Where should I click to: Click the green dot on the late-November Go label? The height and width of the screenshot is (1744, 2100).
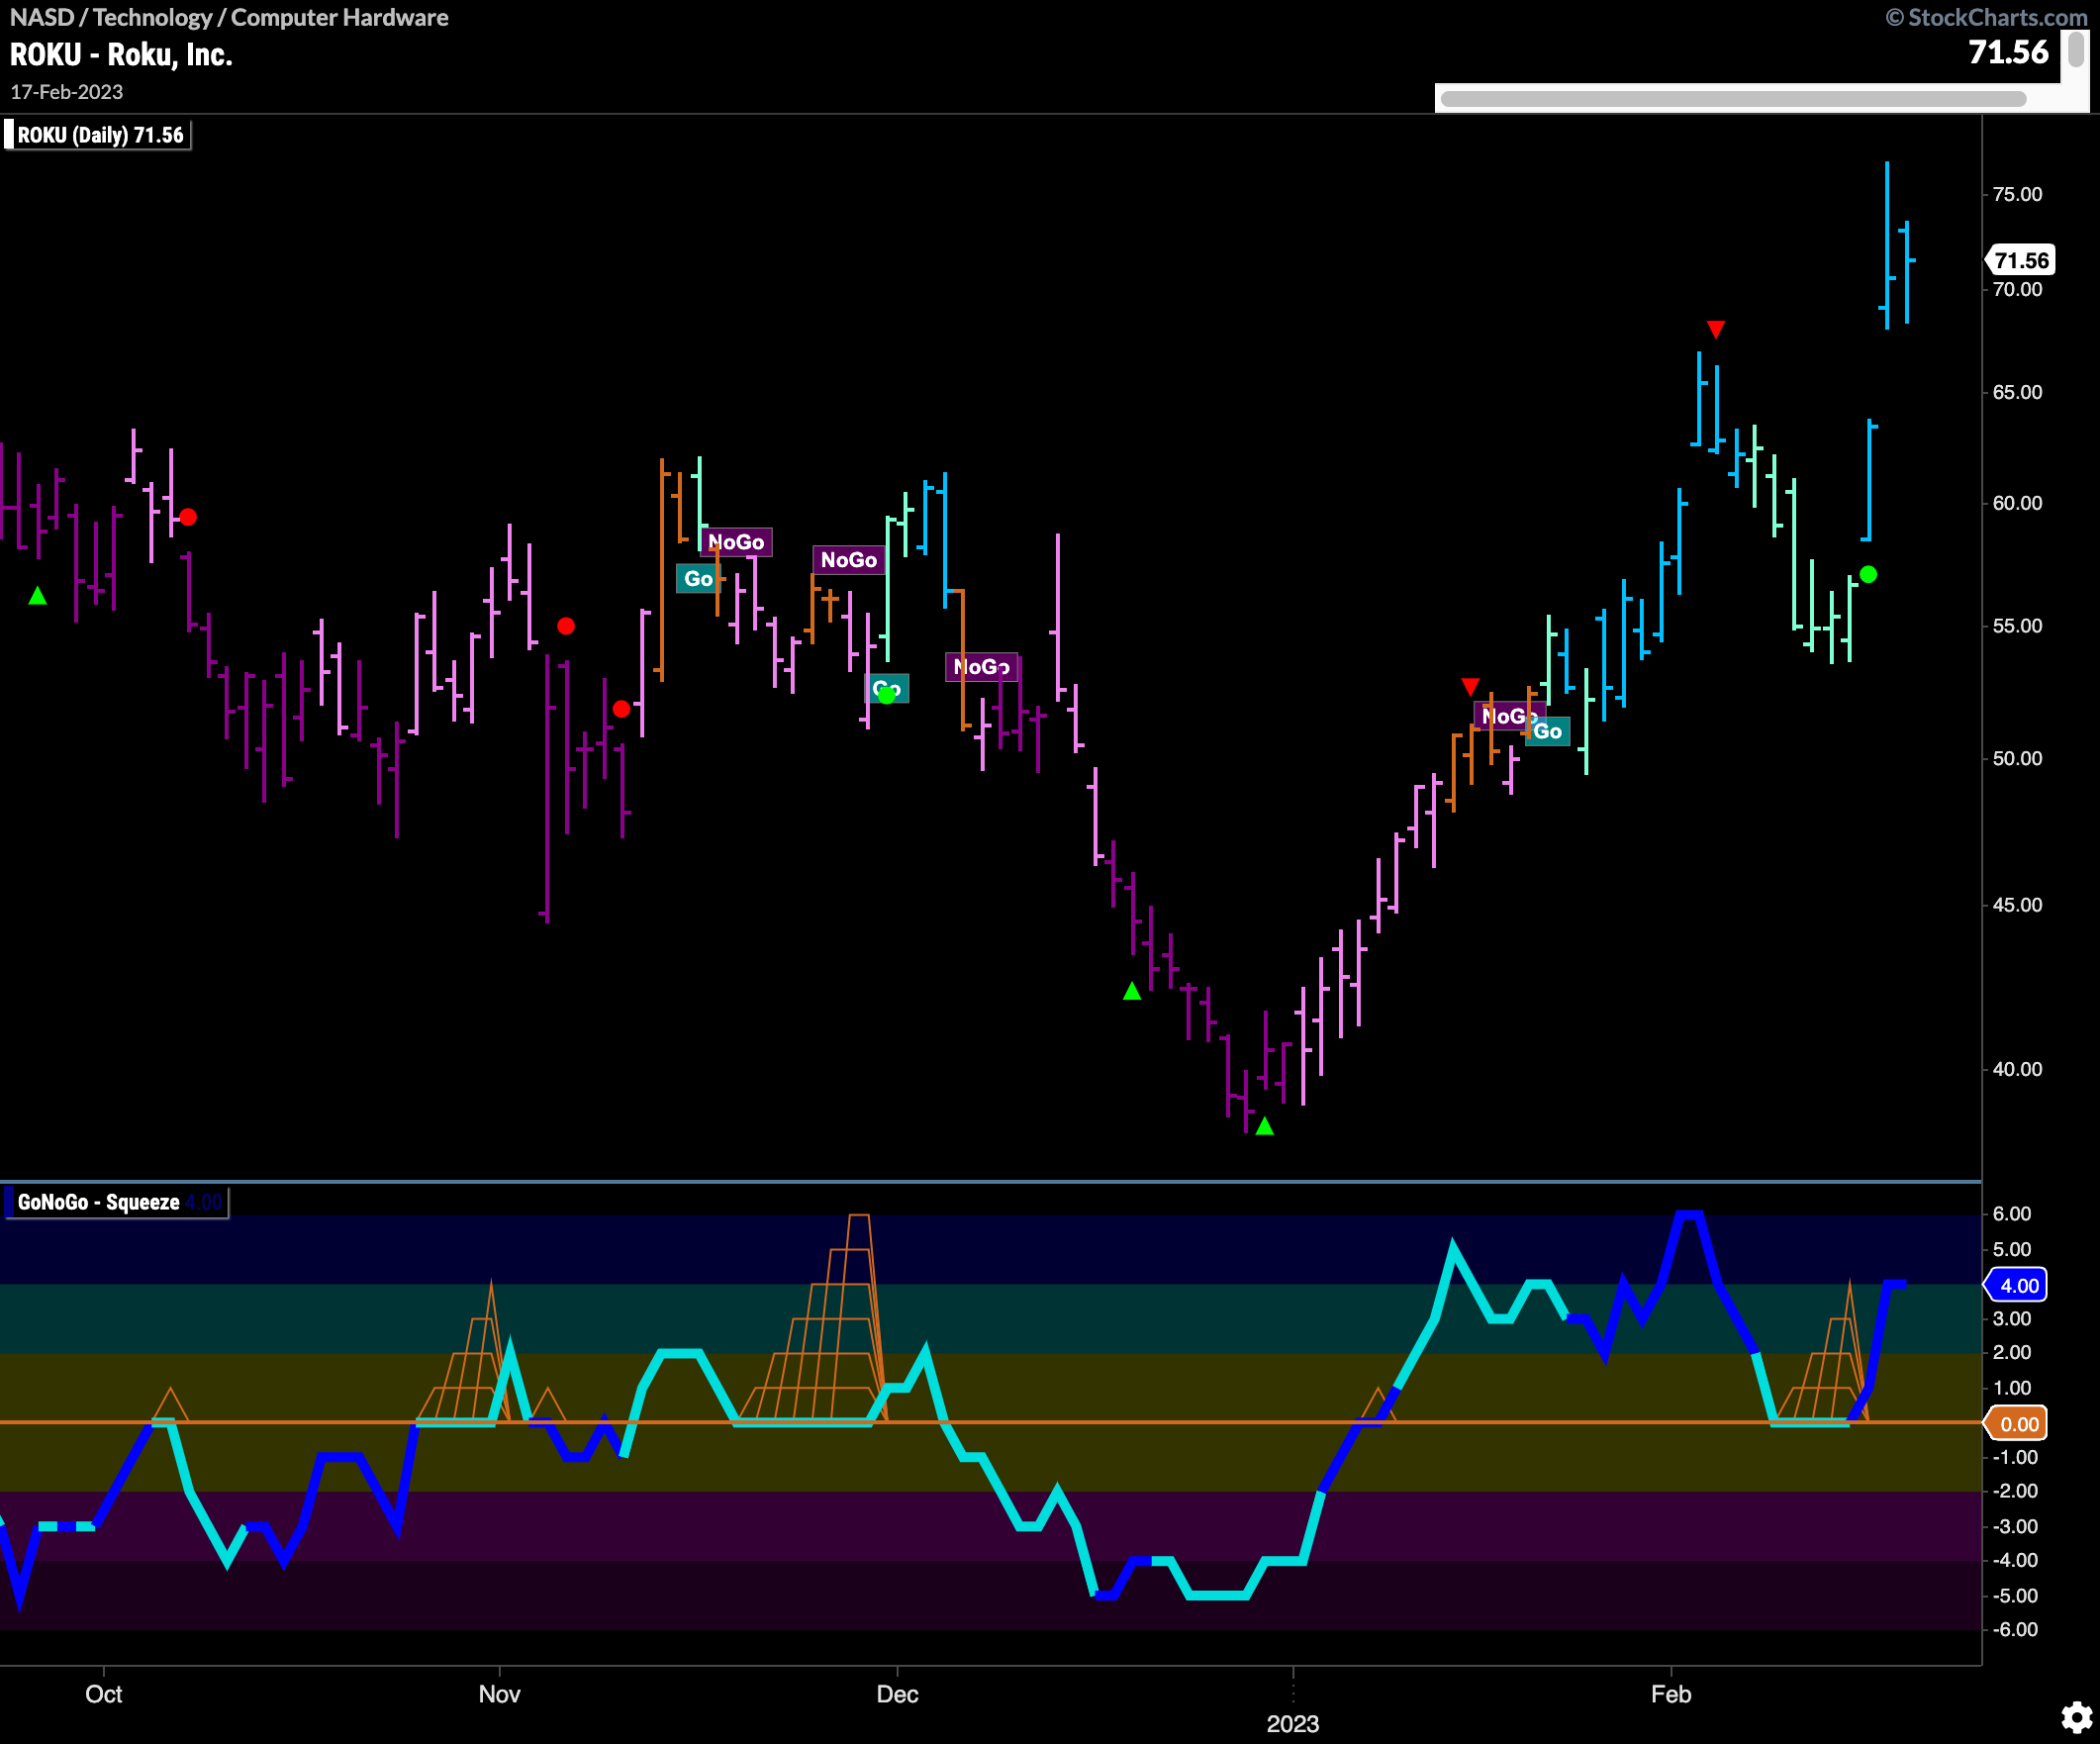[887, 694]
